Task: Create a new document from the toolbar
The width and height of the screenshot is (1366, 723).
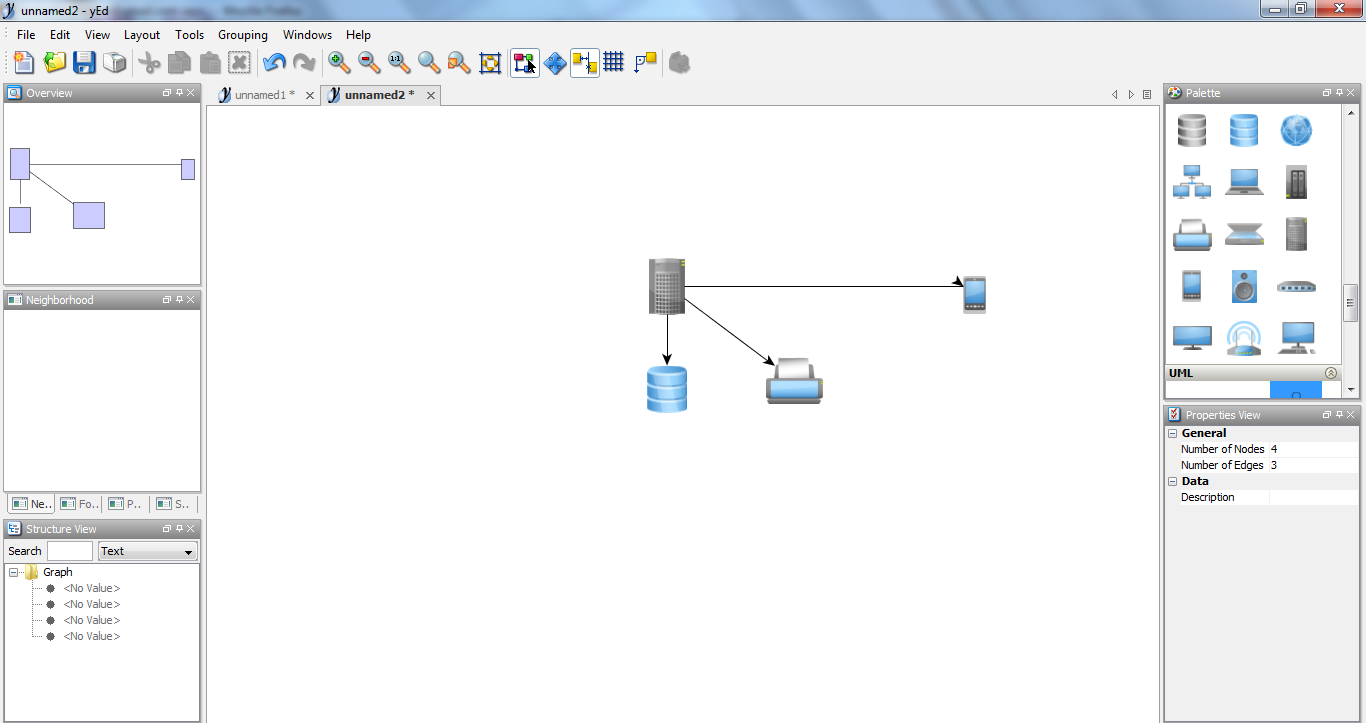Action: (24, 63)
